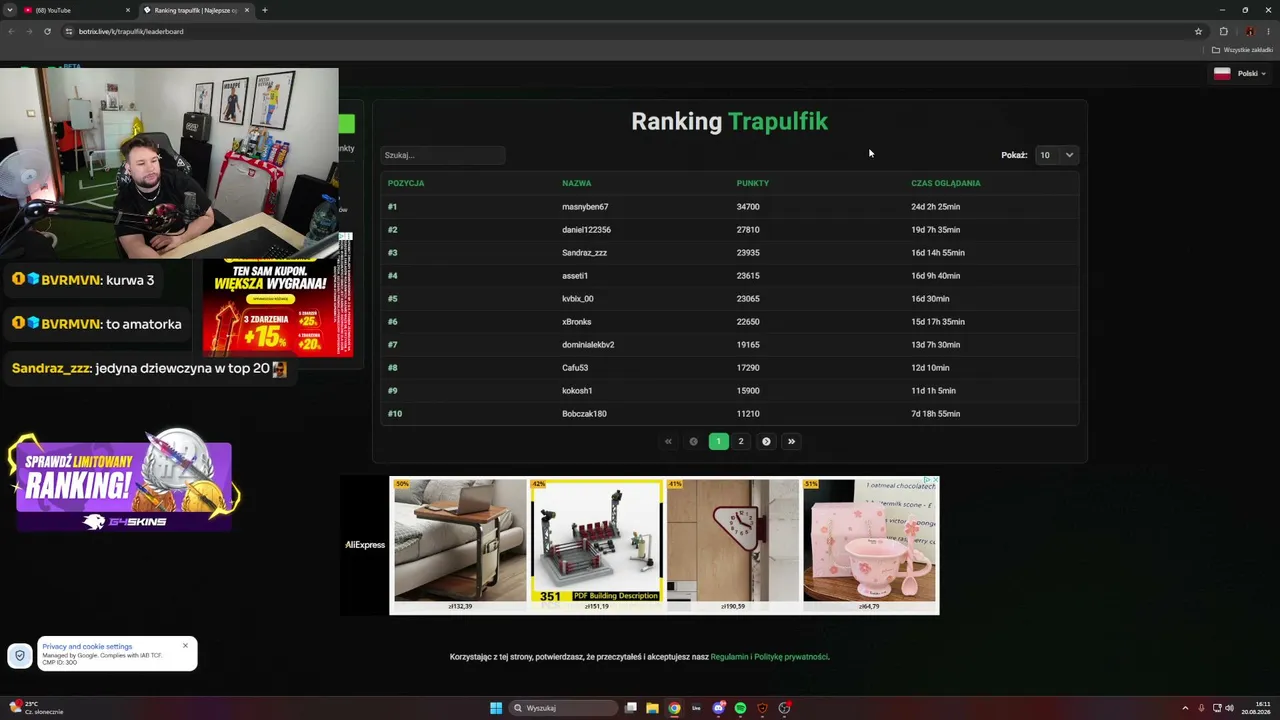Select user daniel122356 in the ranking
The height and width of the screenshot is (720, 1280).
click(x=586, y=230)
